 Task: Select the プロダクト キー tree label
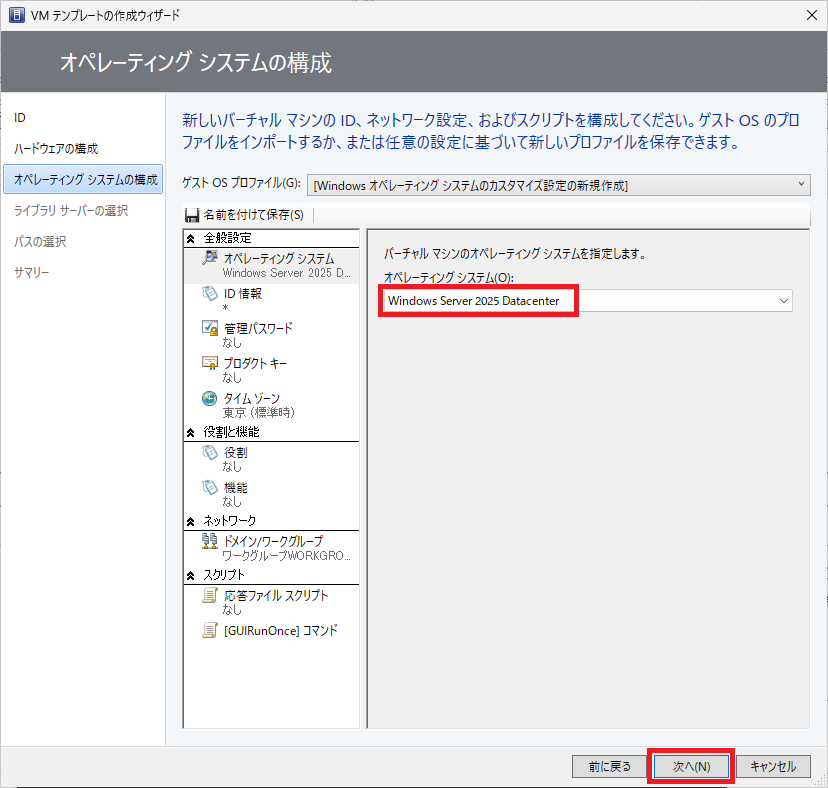(x=255, y=363)
